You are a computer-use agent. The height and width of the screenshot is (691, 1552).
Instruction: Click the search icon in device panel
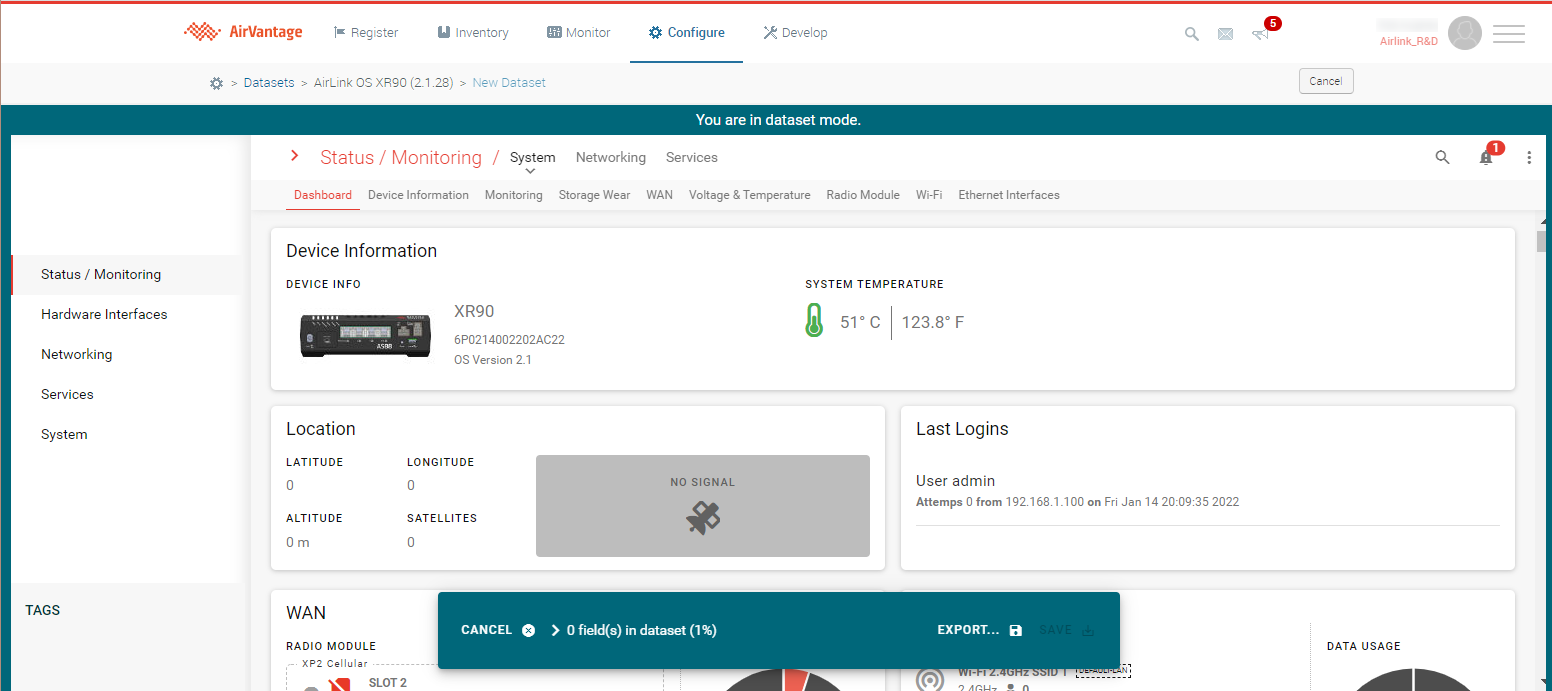[x=1442, y=157]
